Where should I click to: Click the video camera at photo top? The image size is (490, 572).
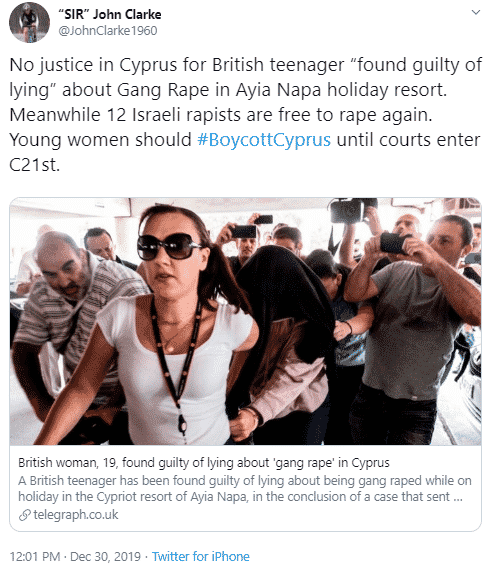(351, 210)
